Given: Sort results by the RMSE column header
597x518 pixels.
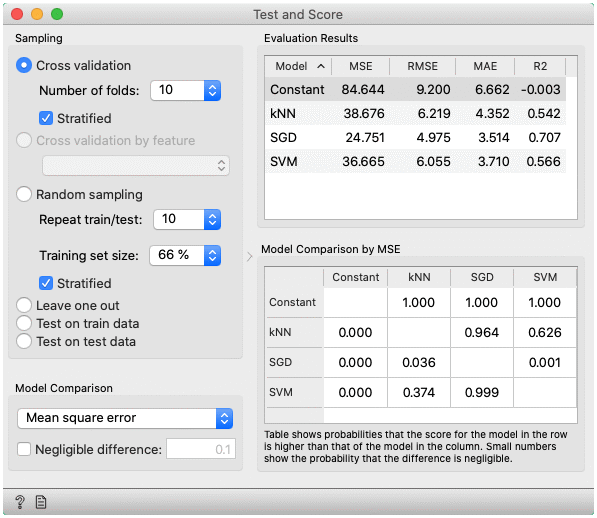Looking at the screenshot, I should coord(422,66).
